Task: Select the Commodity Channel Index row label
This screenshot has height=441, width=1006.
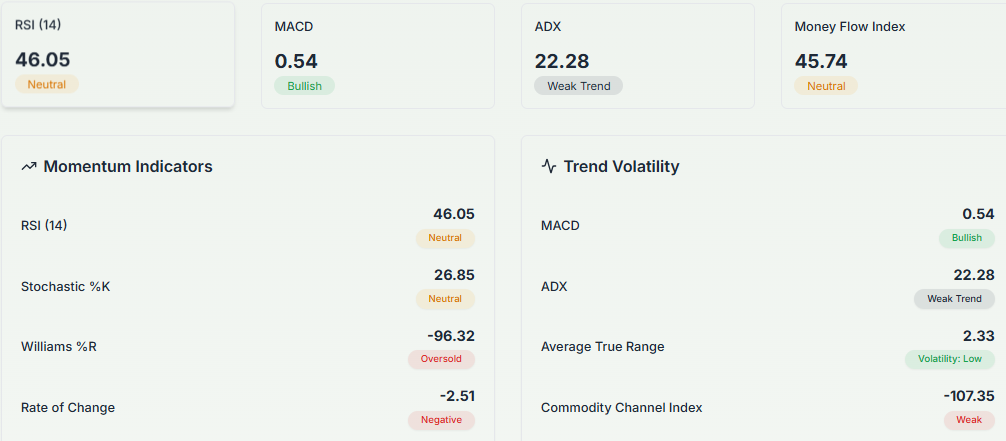Action: (621, 408)
